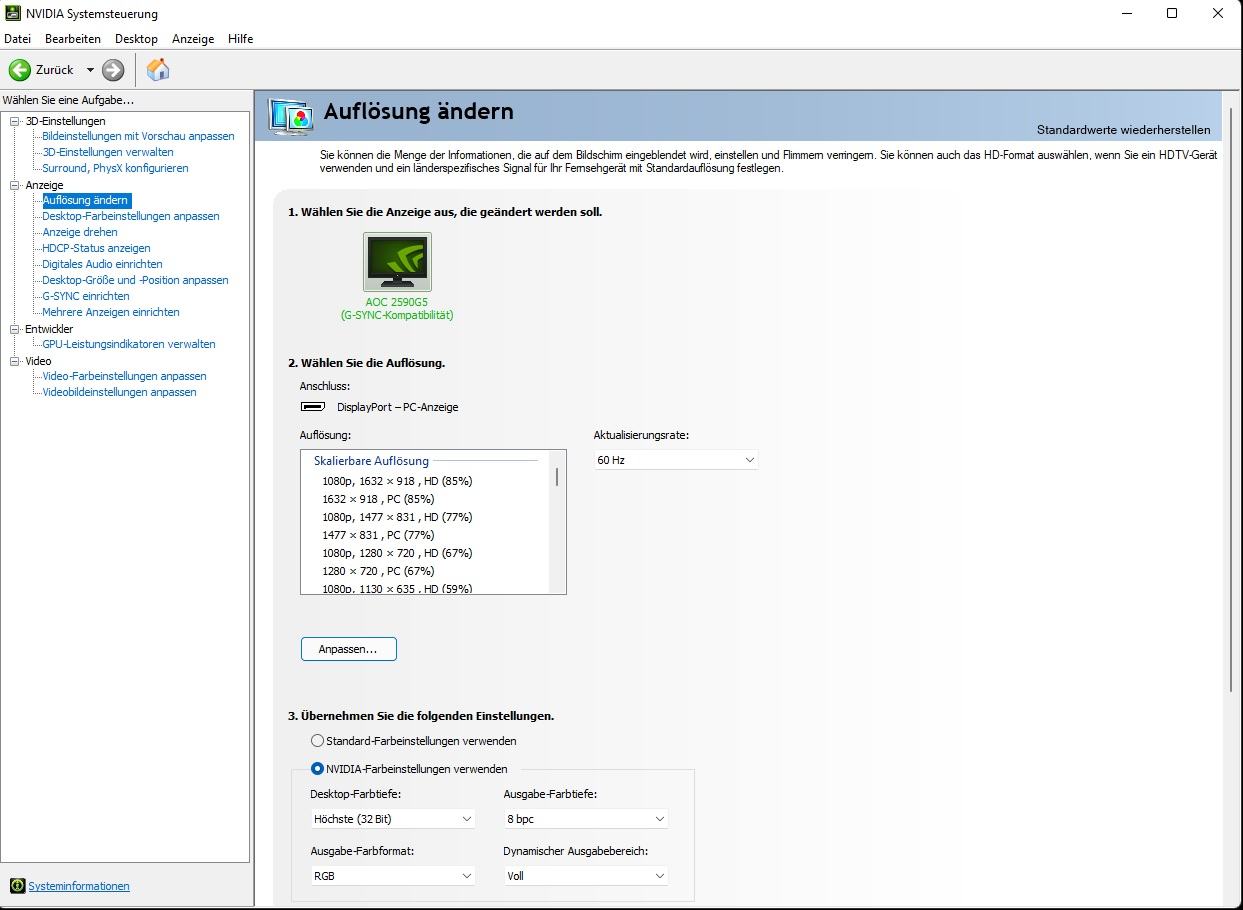The height and width of the screenshot is (910, 1243).
Task: Open the Desktop menu
Action: coord(136,39)
